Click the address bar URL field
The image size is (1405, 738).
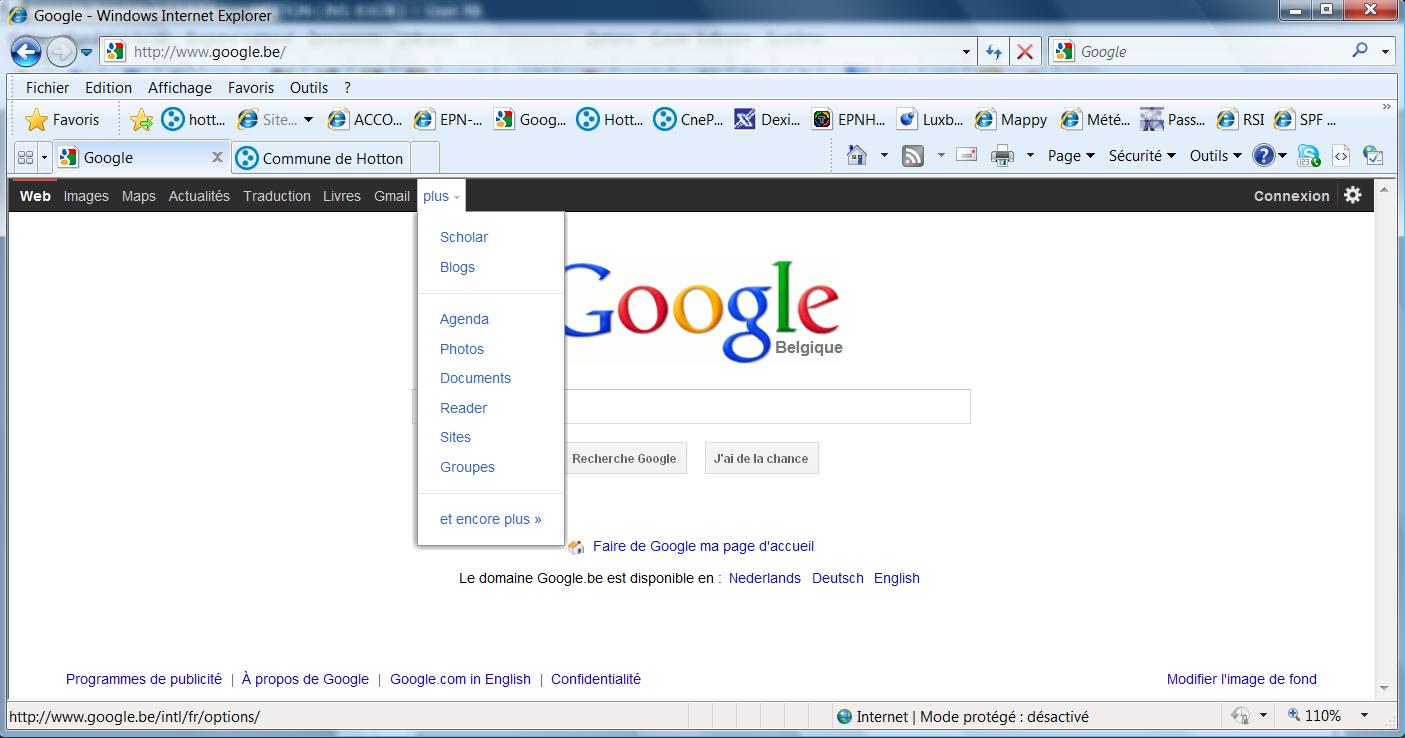coord(540,52)
